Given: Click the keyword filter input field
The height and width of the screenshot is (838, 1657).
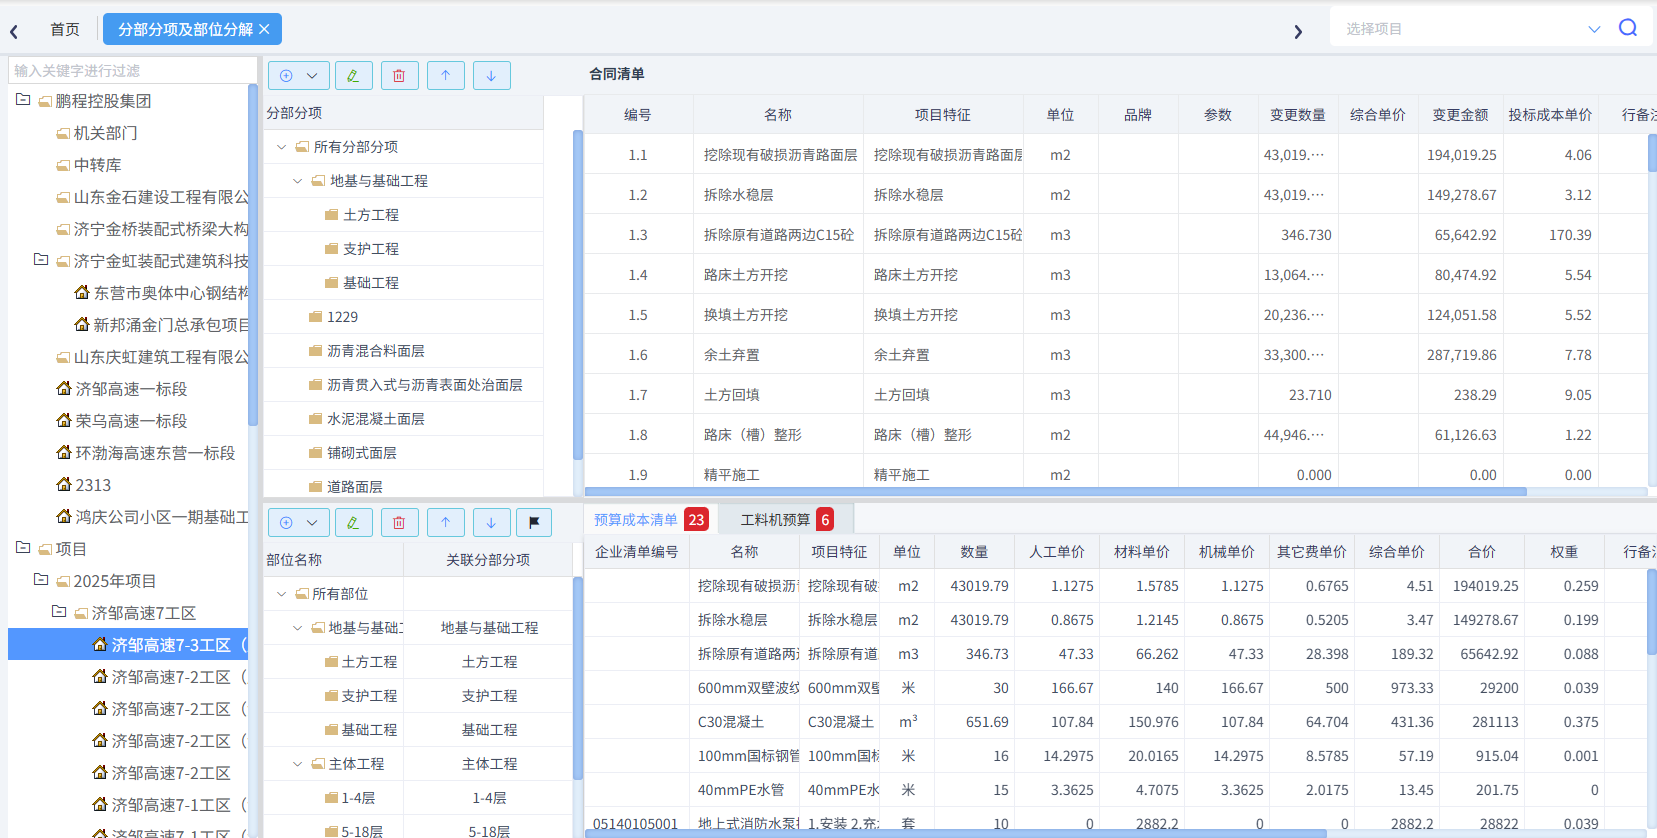Looking at the screenshot, I should (x=130, y=71).
